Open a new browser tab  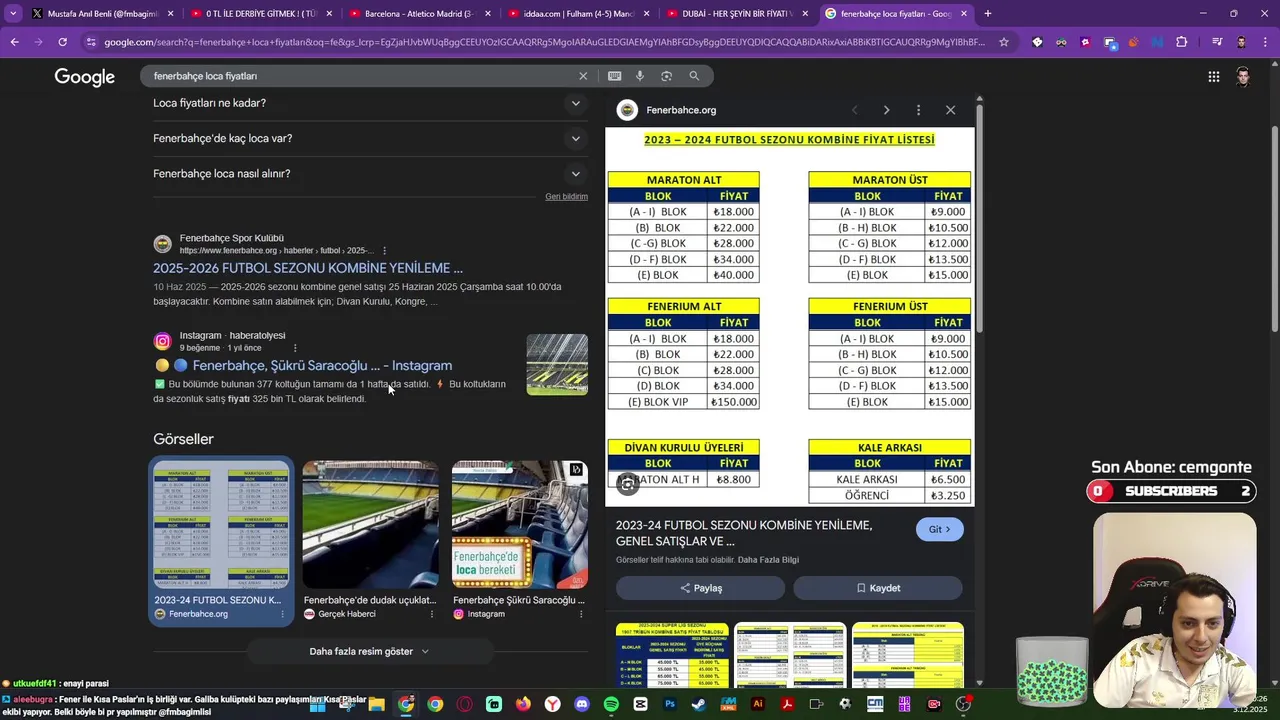[988, 14]
